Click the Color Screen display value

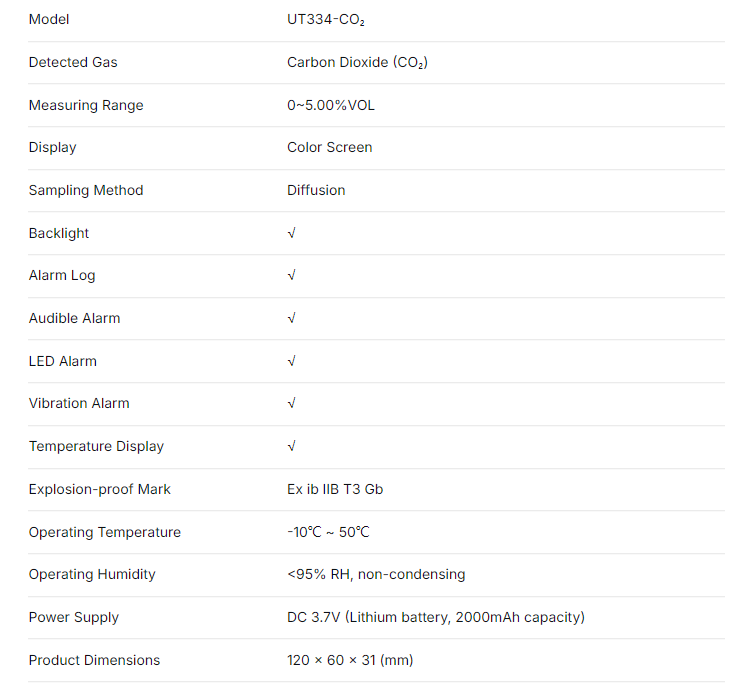(x=329, y=147)
